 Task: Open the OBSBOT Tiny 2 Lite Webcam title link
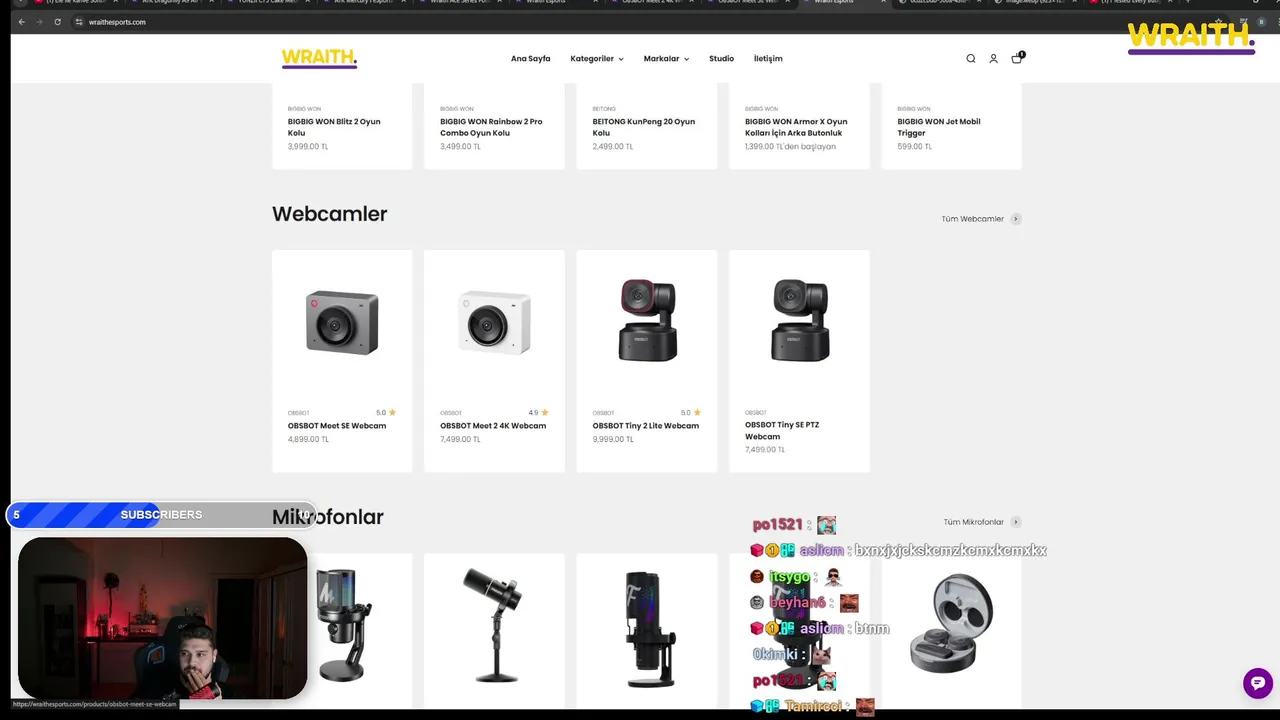(645, 426)
